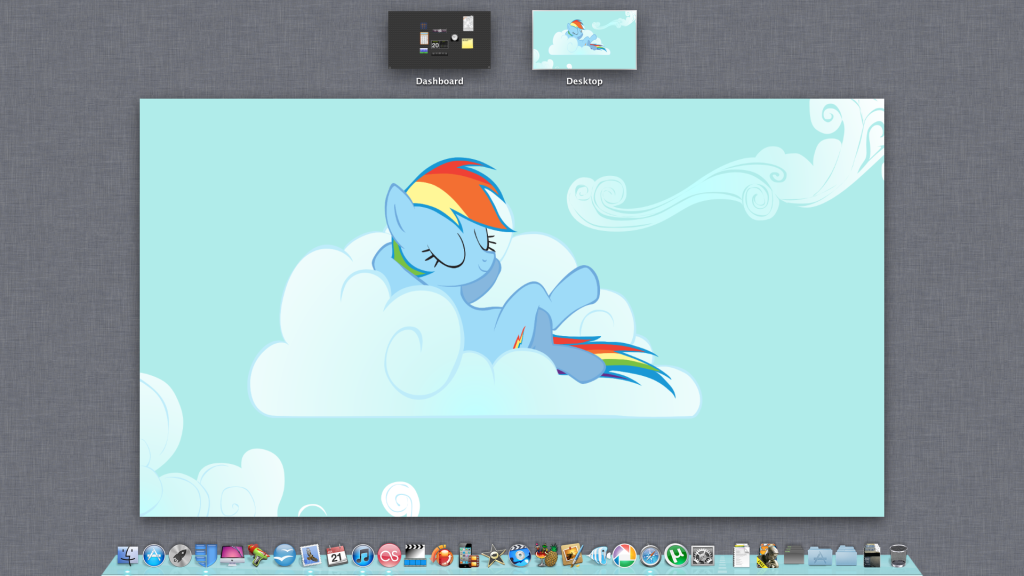Open the Applications folder stack
Viewport: 1024px width, 576px height.
pyautogui.click(x=820, y=556)
